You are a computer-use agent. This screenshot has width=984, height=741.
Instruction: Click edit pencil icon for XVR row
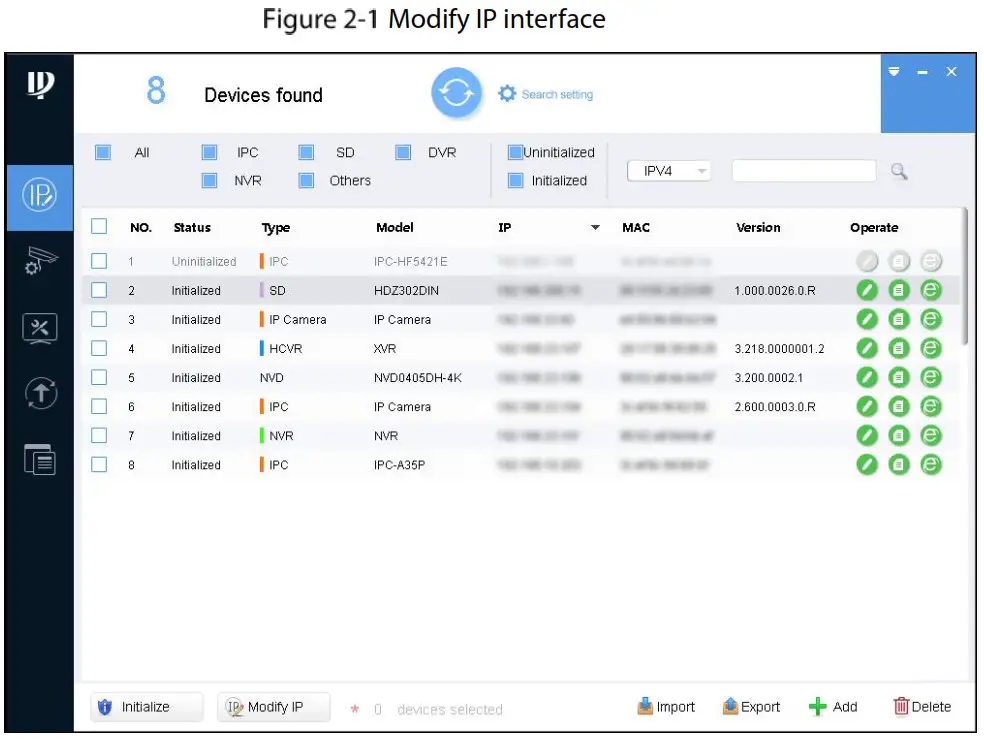click(x=867, y=348)
